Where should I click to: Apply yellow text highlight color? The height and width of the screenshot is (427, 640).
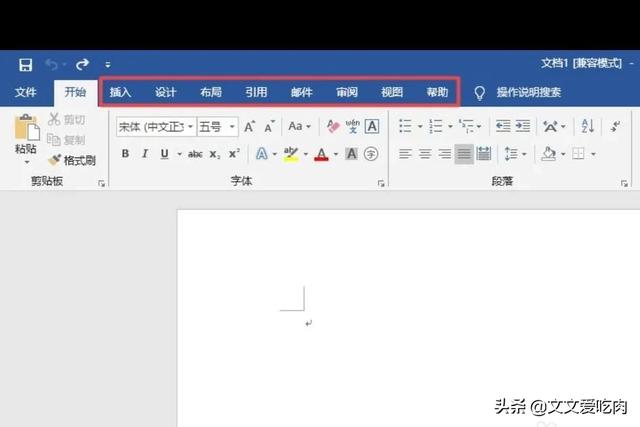pos(291,154)
